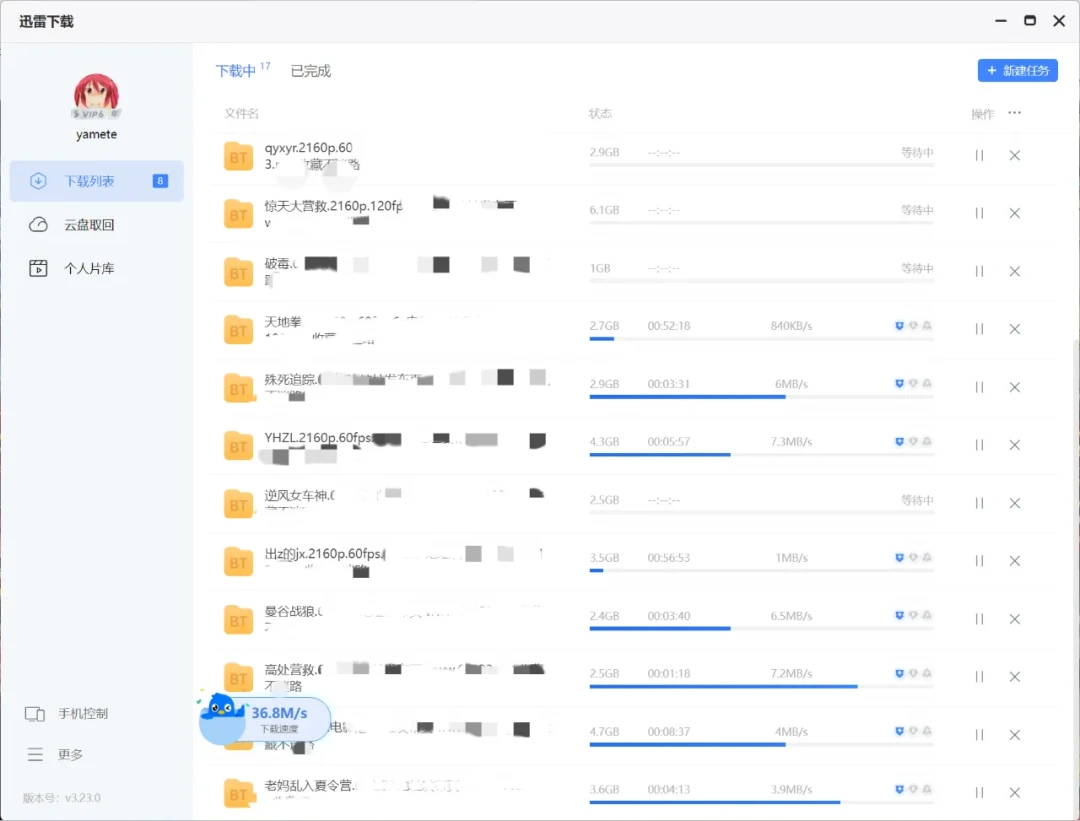Click the BT folder icon of 曼谷战狼
The width and height of the screenshot is (1080, 821).
coord(238,620)
